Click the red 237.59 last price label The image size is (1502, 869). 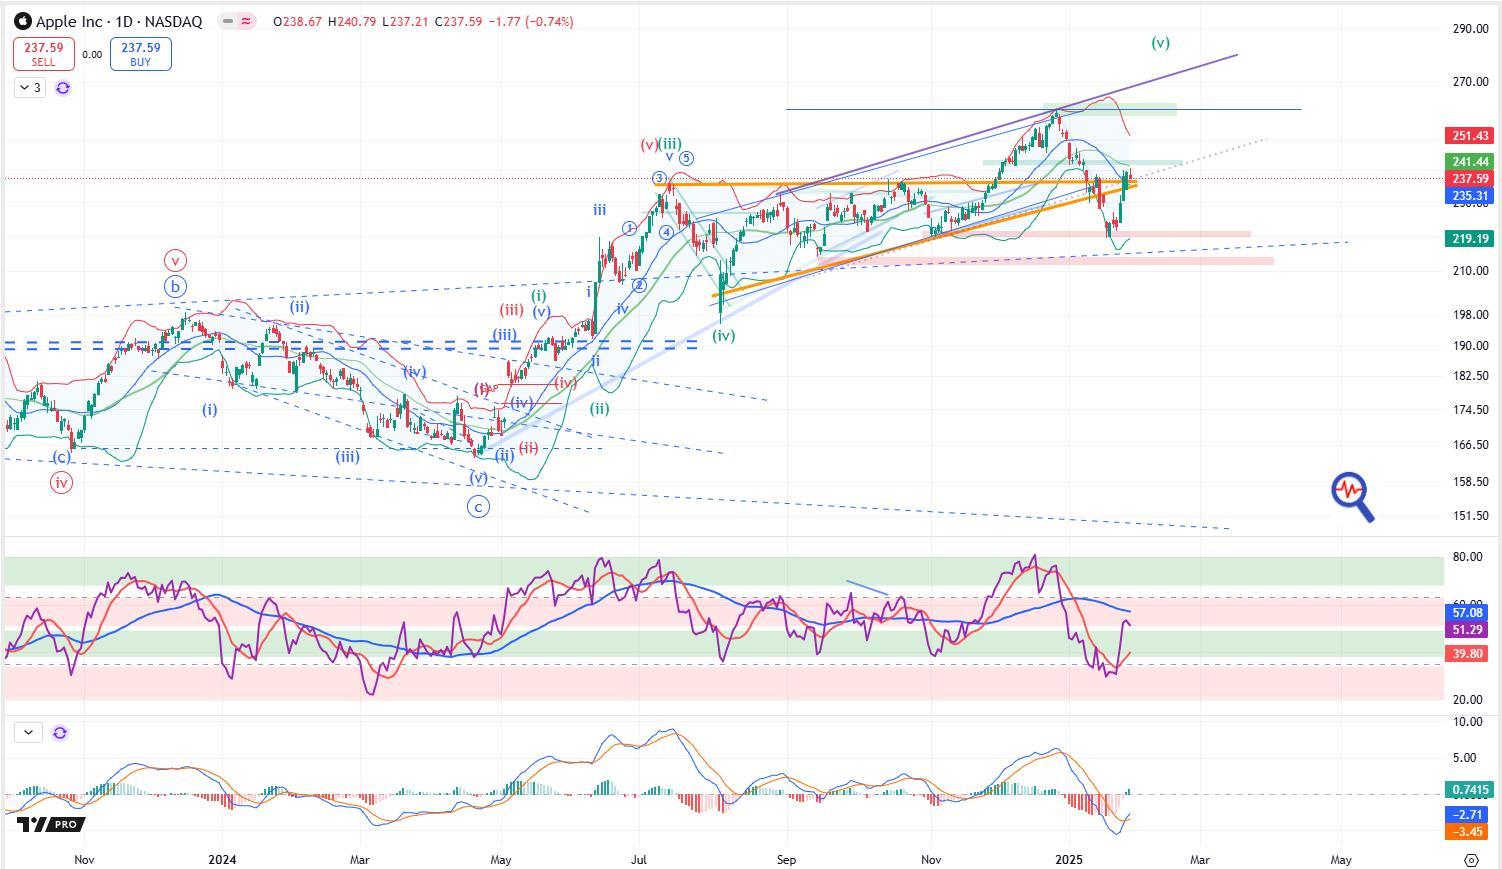pyautogui.click(x=1469, y=179)
